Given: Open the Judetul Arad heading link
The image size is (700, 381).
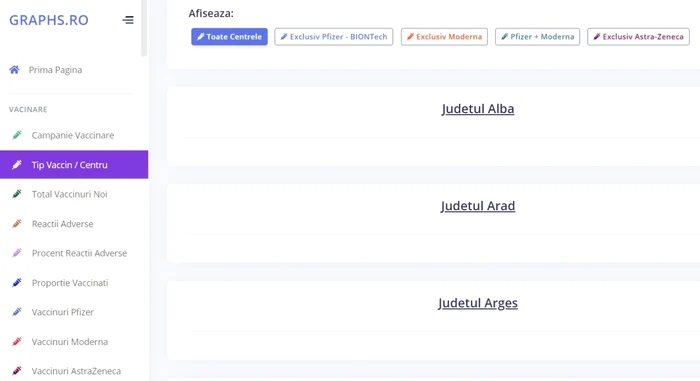Looking at the screenshot, I should click(478, 205).
